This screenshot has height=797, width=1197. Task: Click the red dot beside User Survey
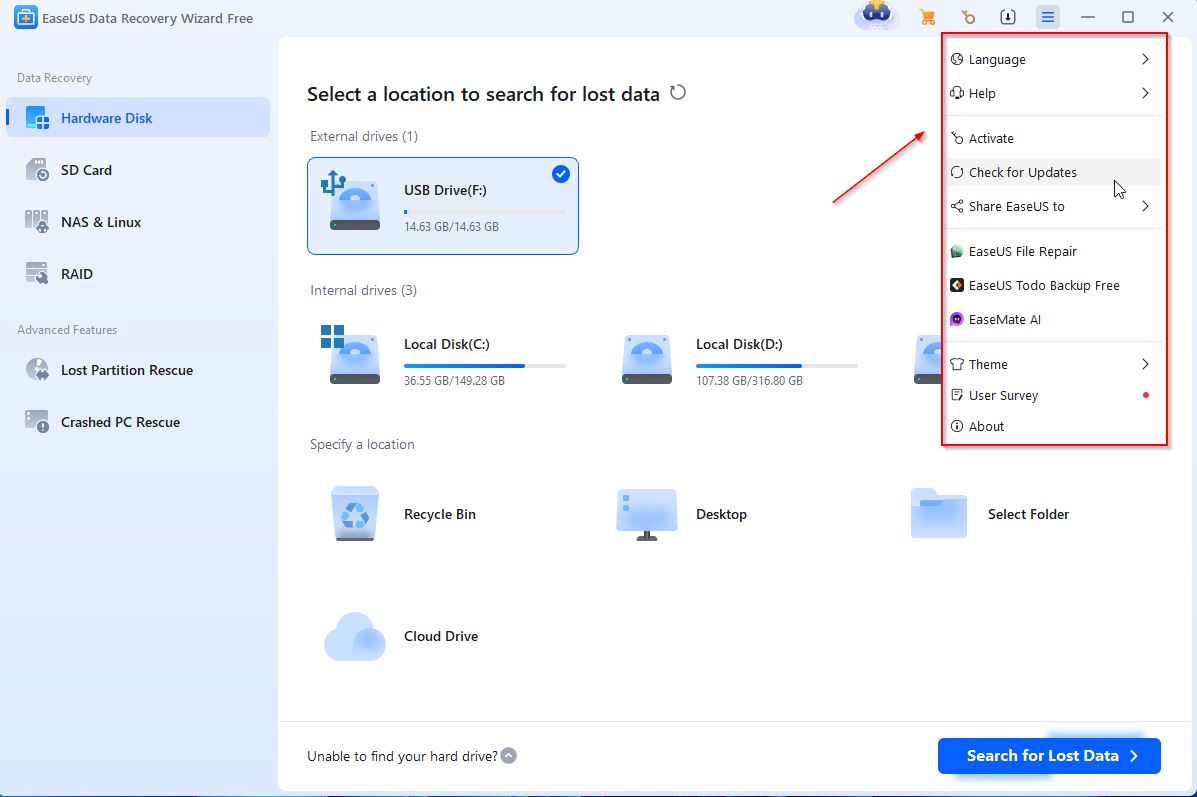(x=1145, y=395)
